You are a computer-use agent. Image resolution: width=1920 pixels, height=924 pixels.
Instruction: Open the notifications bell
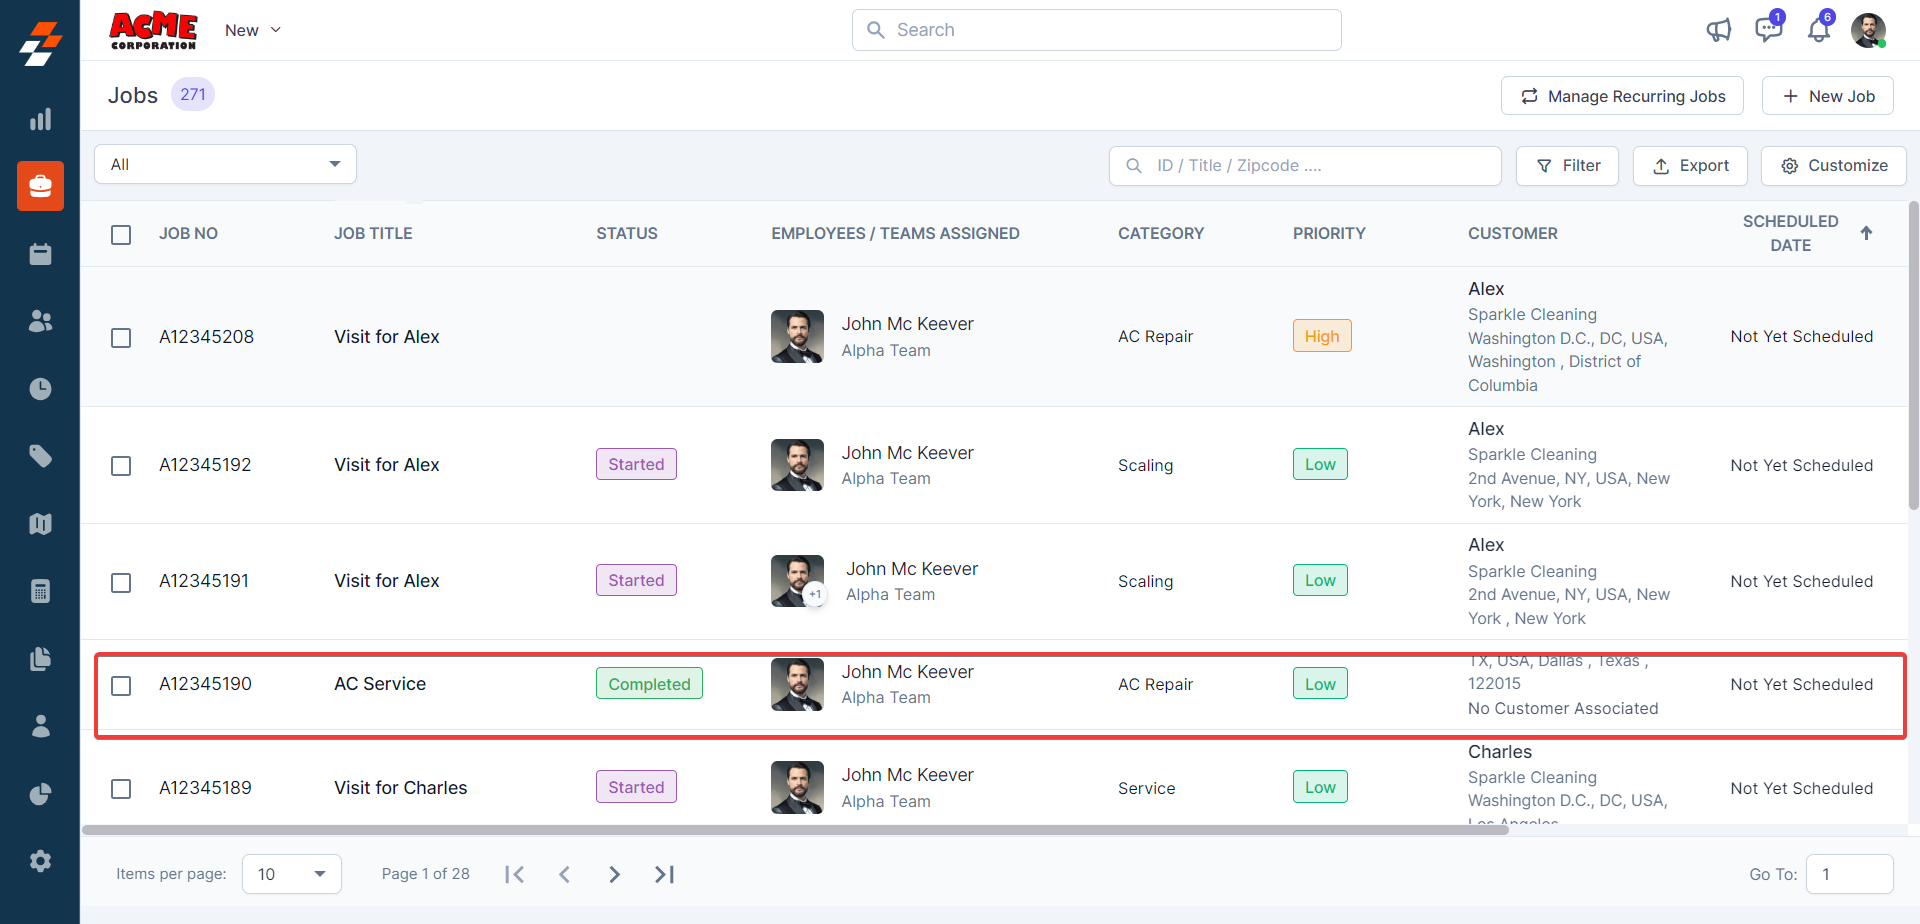pyautogui.click(x=1818, y=30)
